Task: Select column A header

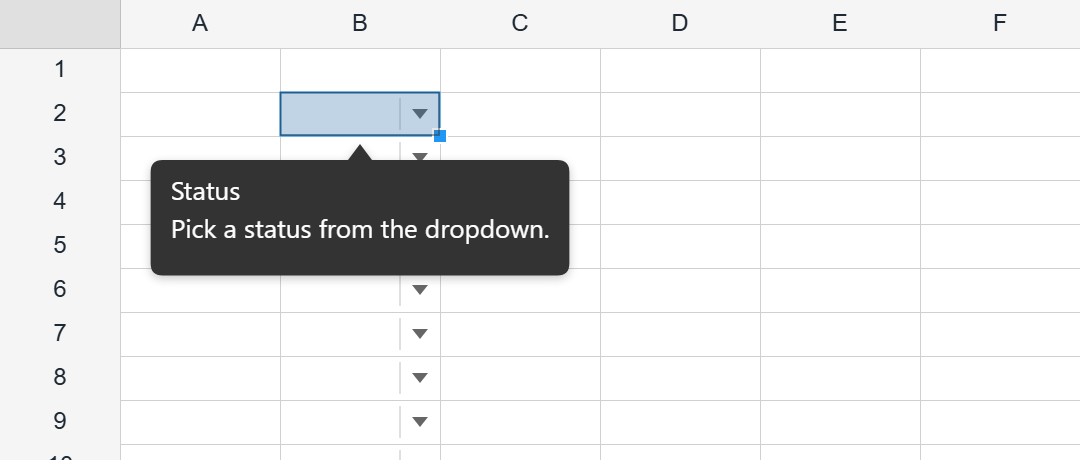Action: point(200,24)
